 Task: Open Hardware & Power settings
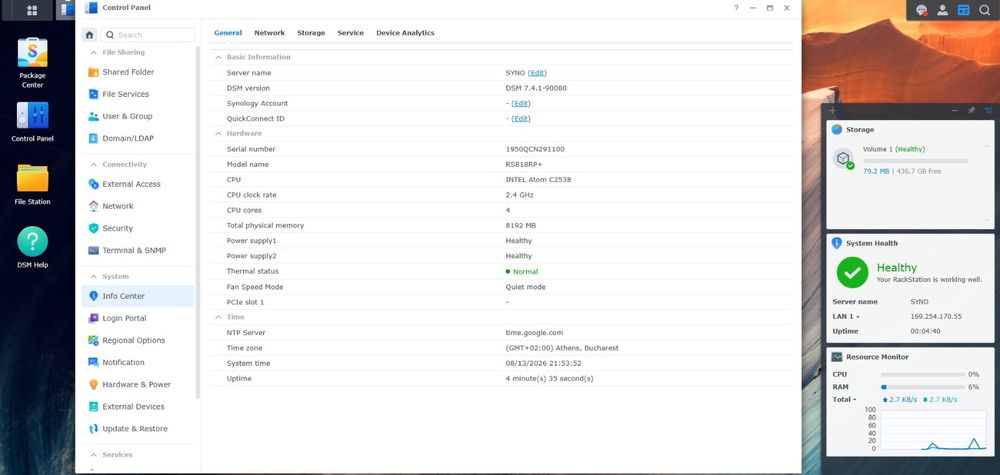(138, 384)
